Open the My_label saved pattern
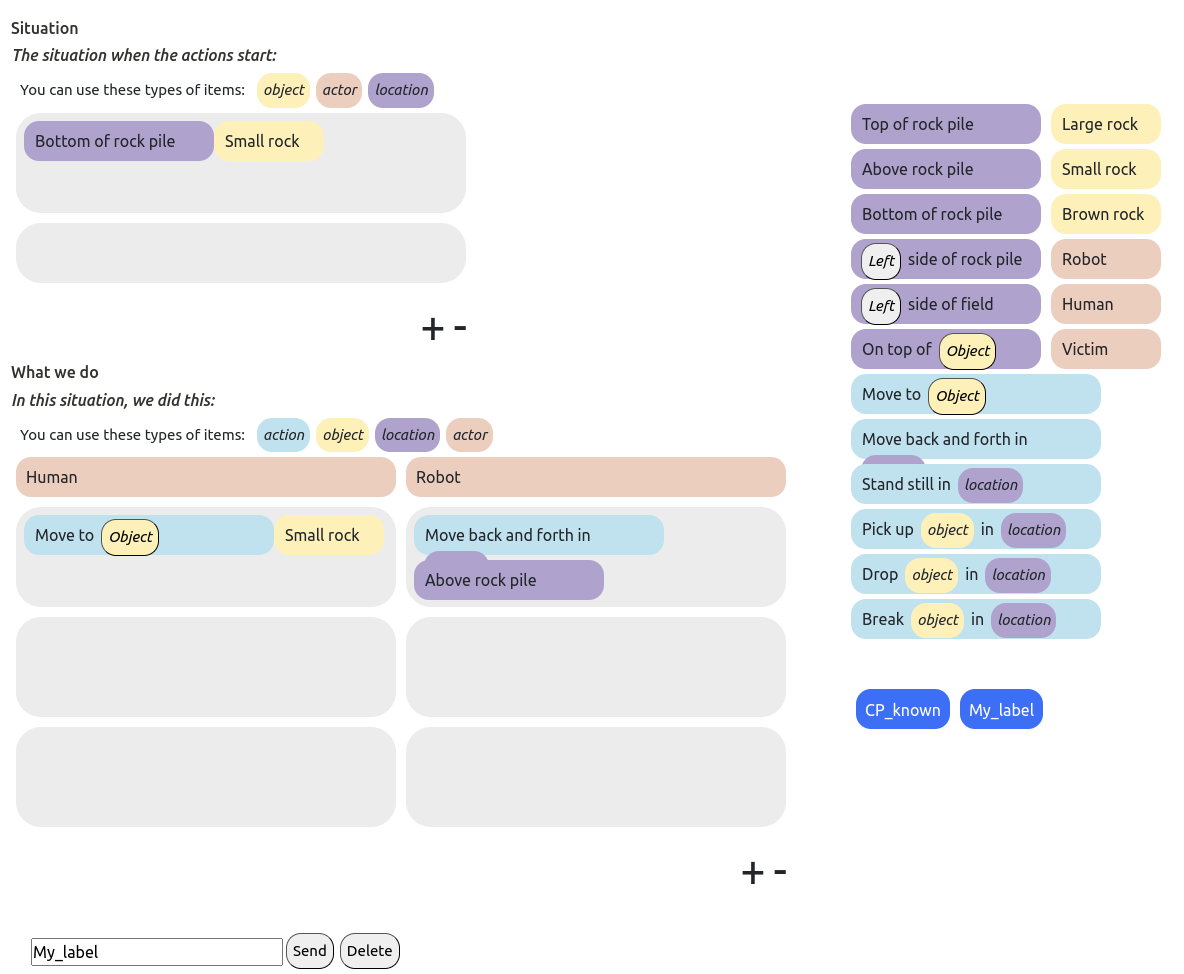 pos(1001,709)
